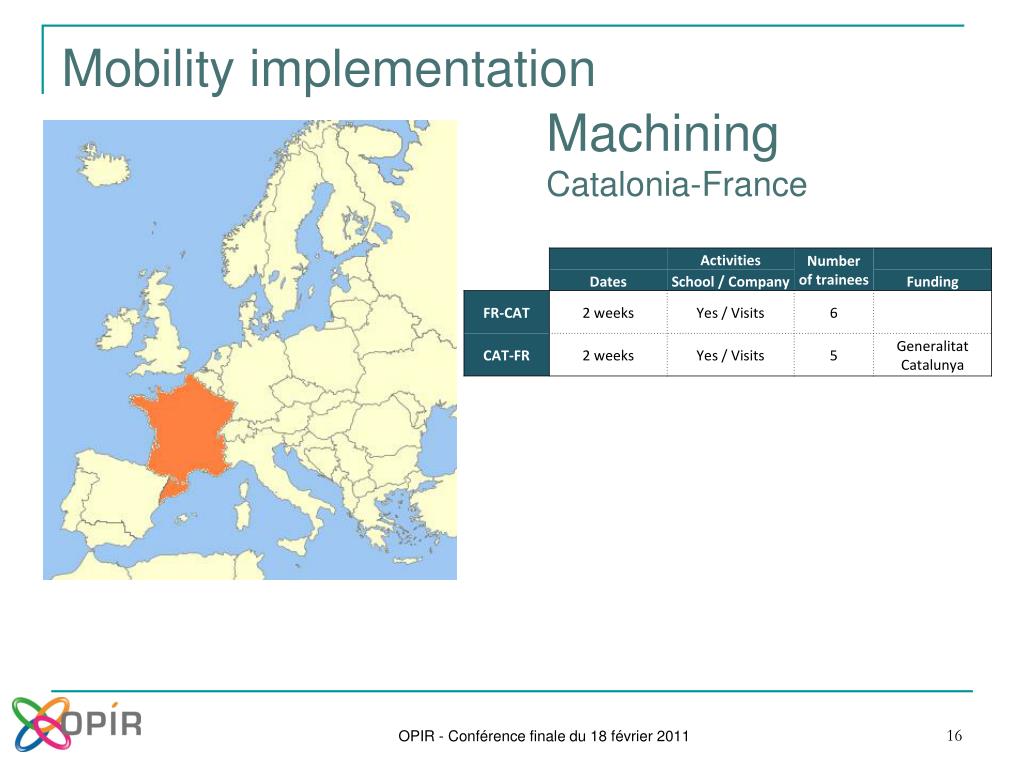Select the "Activities" header cell
This screenshot has height=768, width=1024.
(730, 260)
